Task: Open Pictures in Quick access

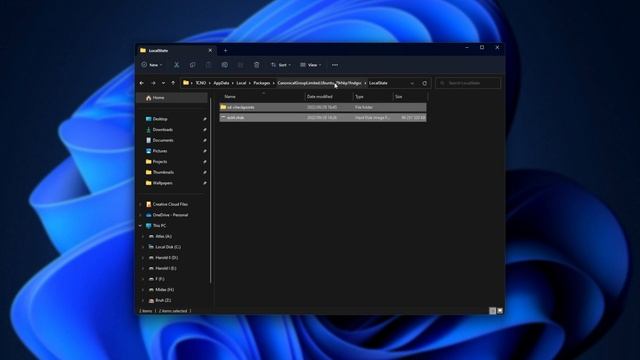Action: 160,151
